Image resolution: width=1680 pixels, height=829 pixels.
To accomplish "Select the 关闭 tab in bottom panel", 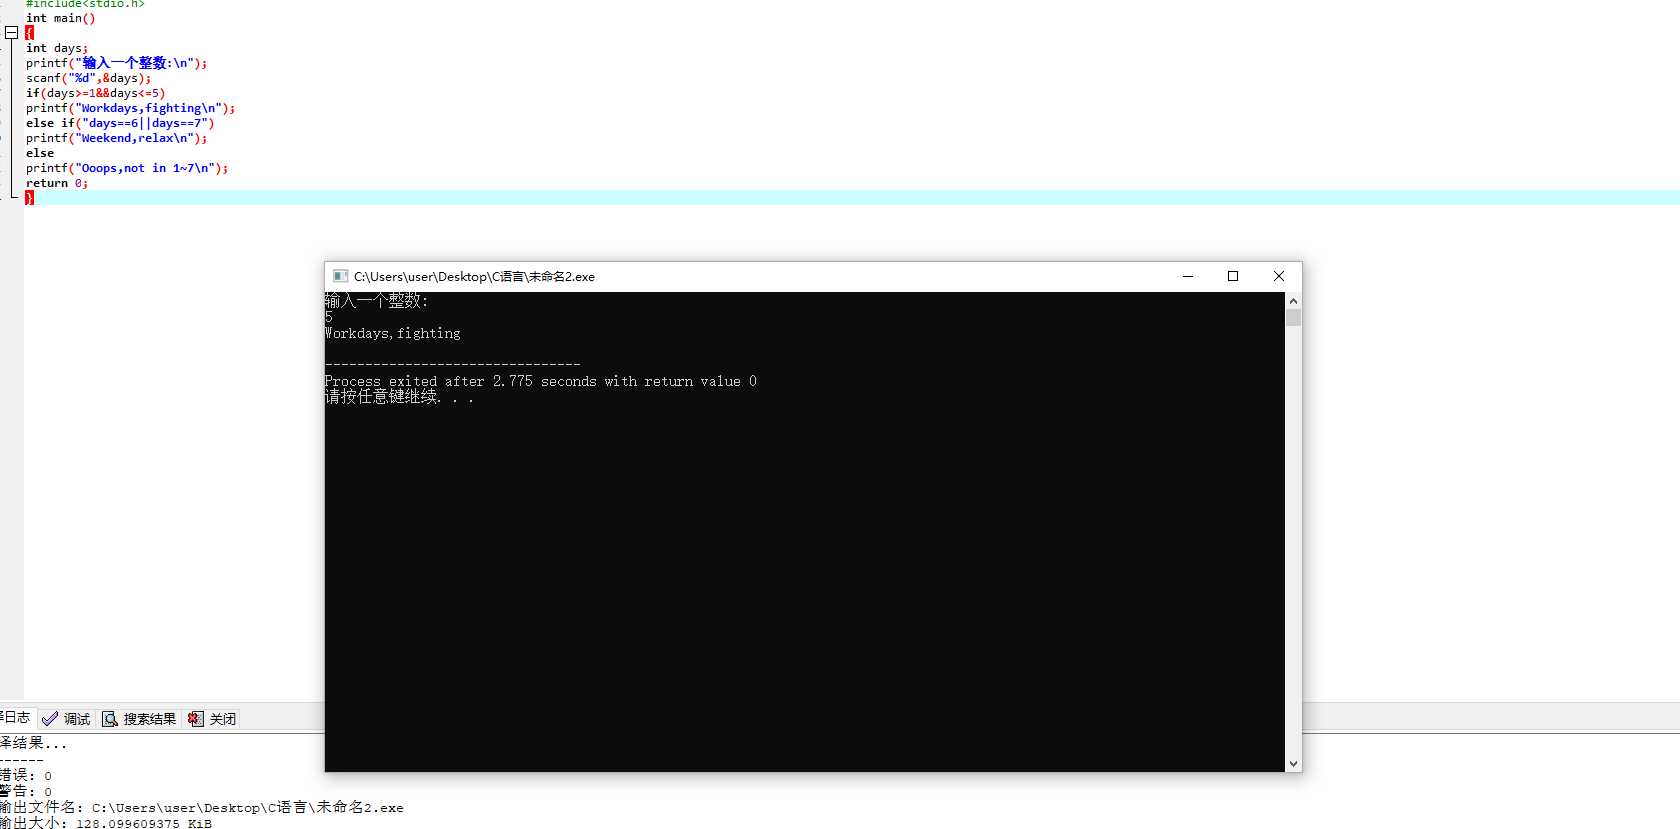I will pyautogui.click(x=212, y=718).
